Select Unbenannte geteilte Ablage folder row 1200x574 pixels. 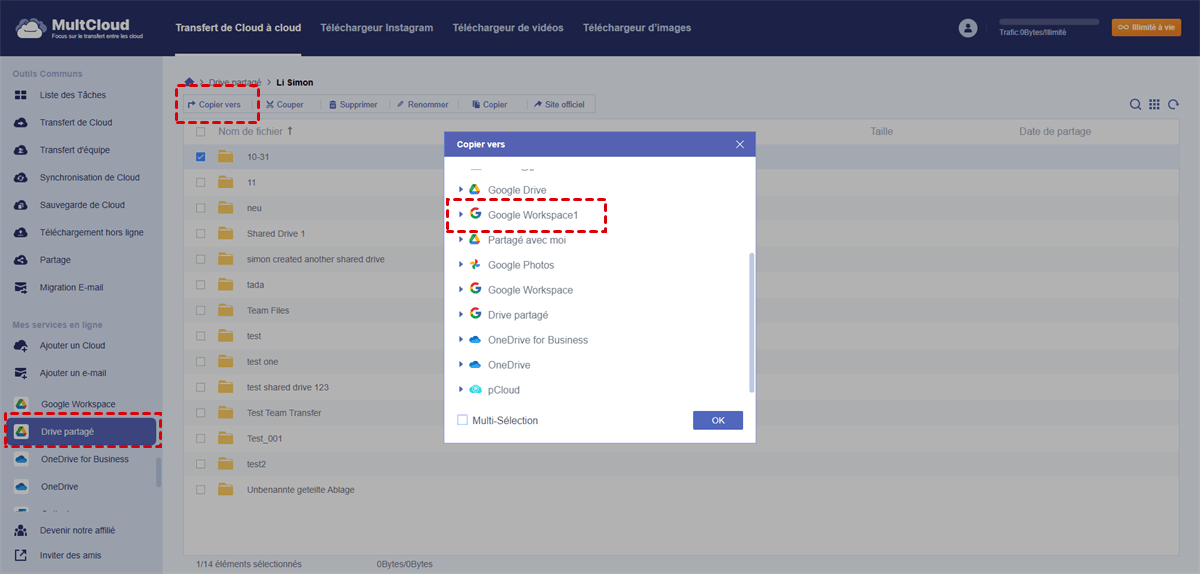680,490
